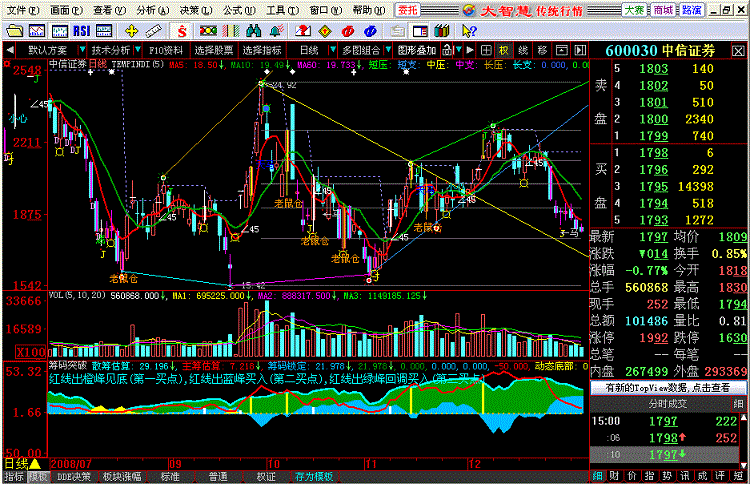
Task: Click the skip-to-end panel icon
Action: click(580, 50)
